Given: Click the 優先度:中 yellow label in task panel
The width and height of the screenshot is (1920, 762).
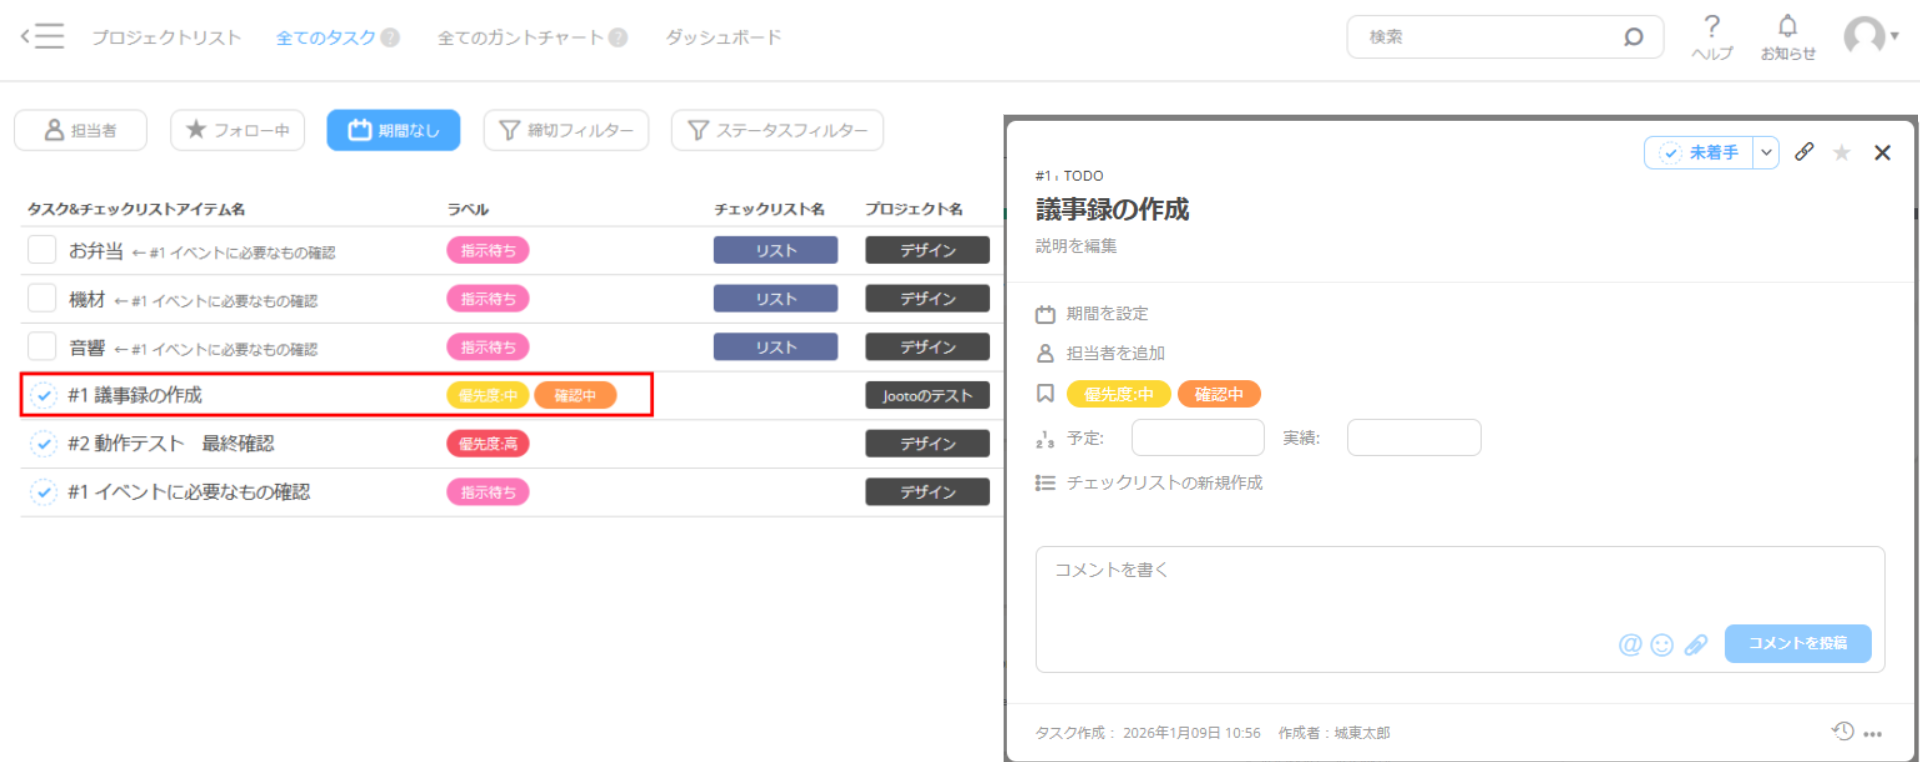Looking at the screenshot, I should (x=1118, y=394).
